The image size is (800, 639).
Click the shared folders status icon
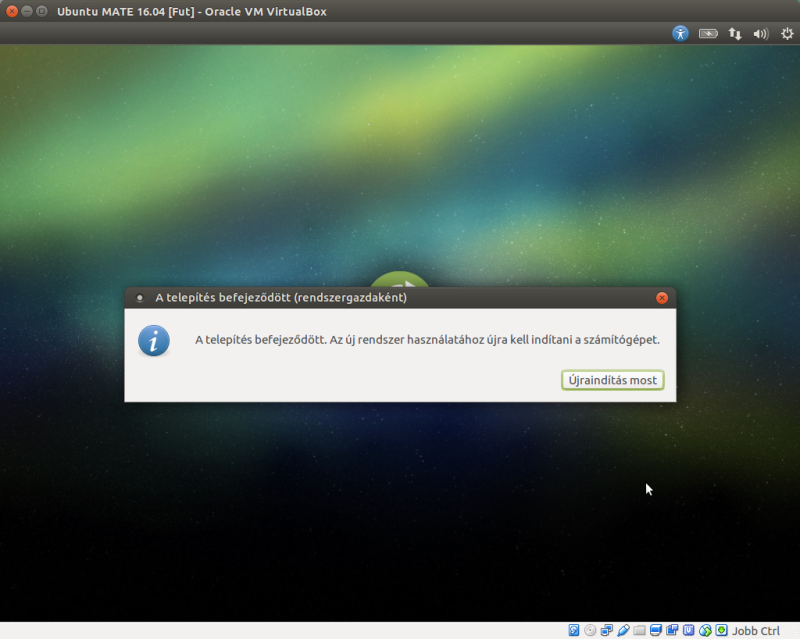[639, 630]
